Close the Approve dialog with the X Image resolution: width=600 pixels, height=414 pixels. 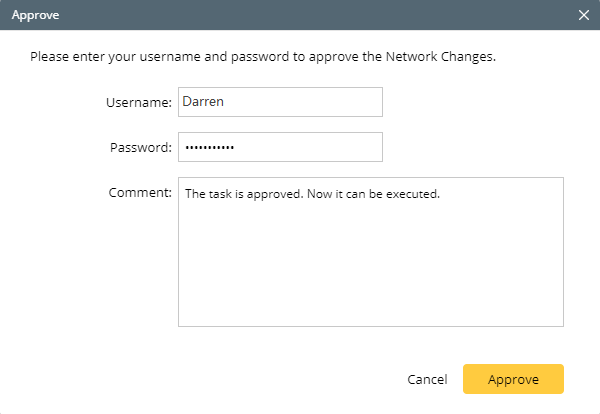click(x=584, y=15)
